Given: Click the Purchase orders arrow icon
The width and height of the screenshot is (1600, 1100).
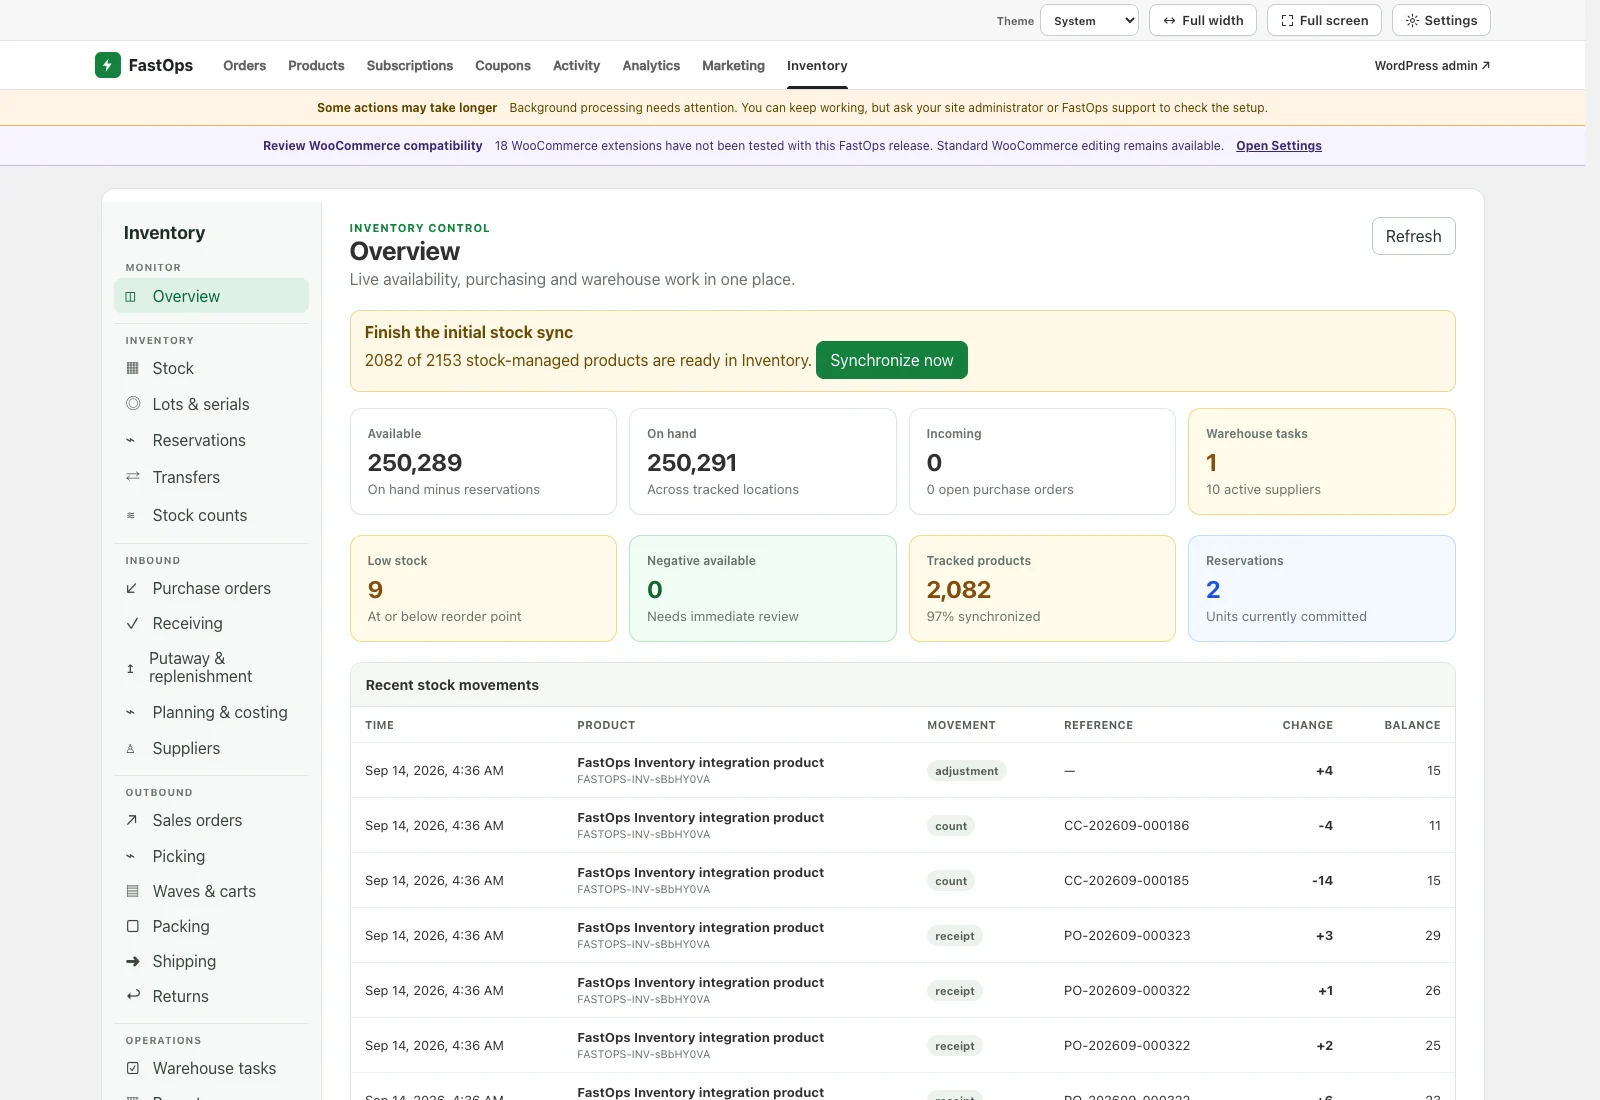Looking at the screenshot, I should click(x=131, y=589).
